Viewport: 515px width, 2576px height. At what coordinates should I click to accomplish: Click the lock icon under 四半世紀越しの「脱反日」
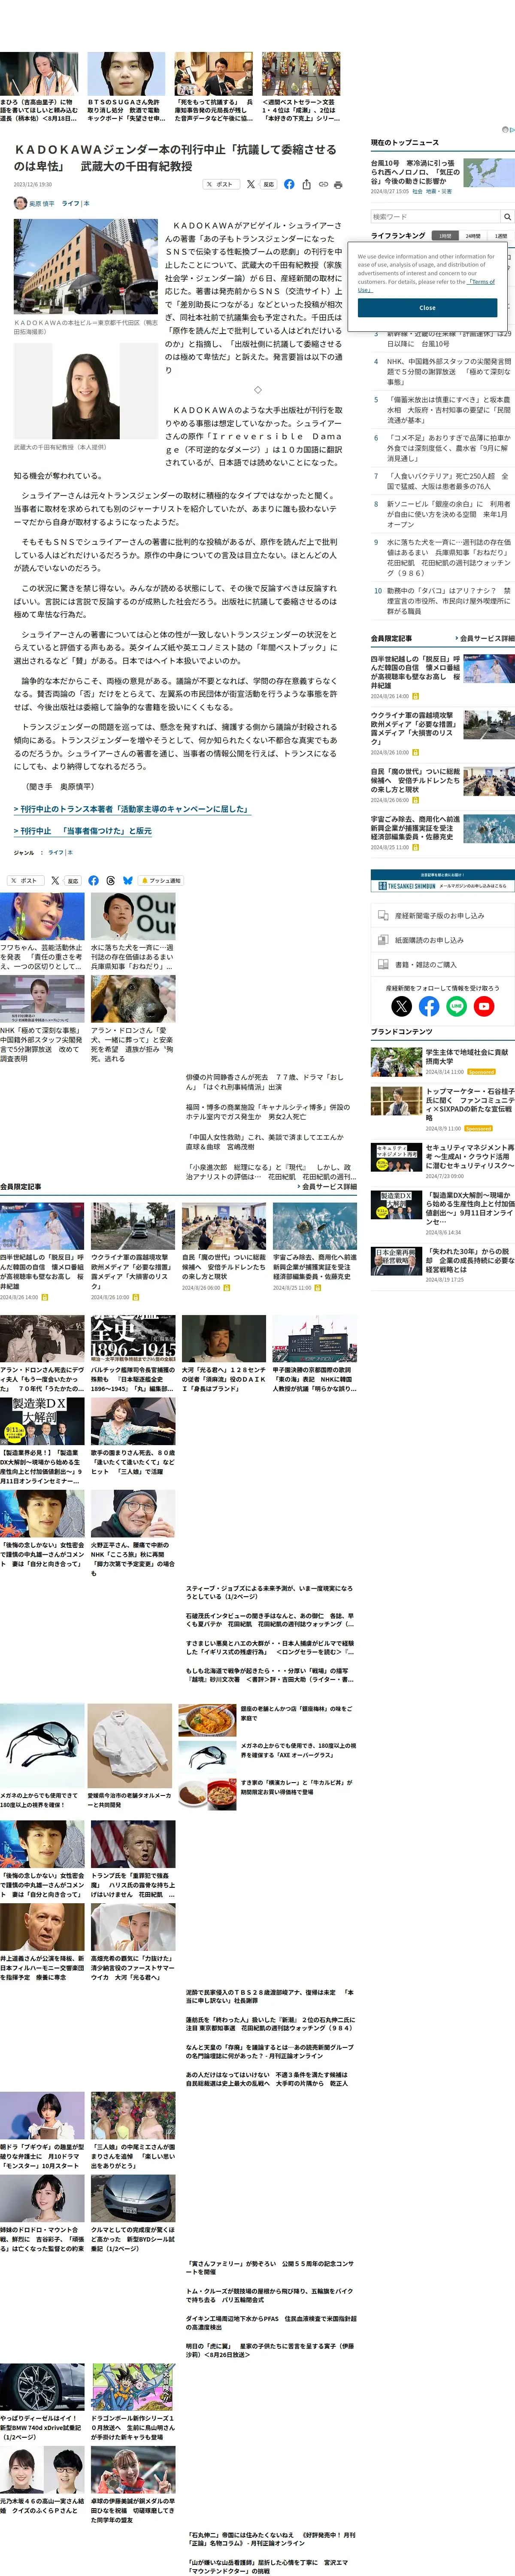coord(44,1297)
